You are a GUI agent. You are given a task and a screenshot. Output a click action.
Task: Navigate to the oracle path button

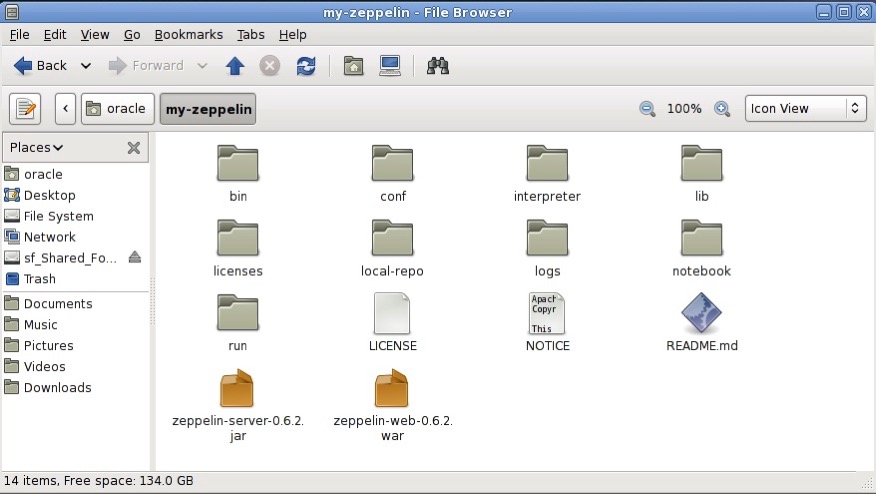click(118, 108)
